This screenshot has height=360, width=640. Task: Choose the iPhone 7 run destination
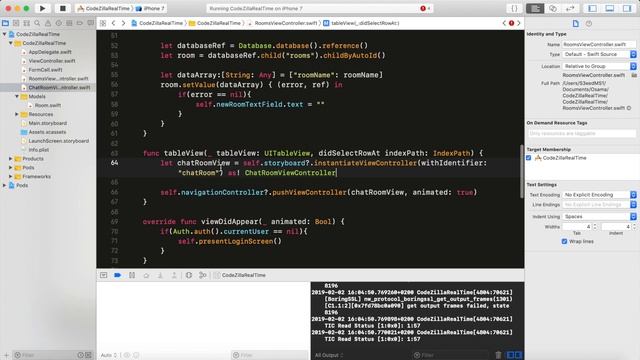(x=150, y=8)
